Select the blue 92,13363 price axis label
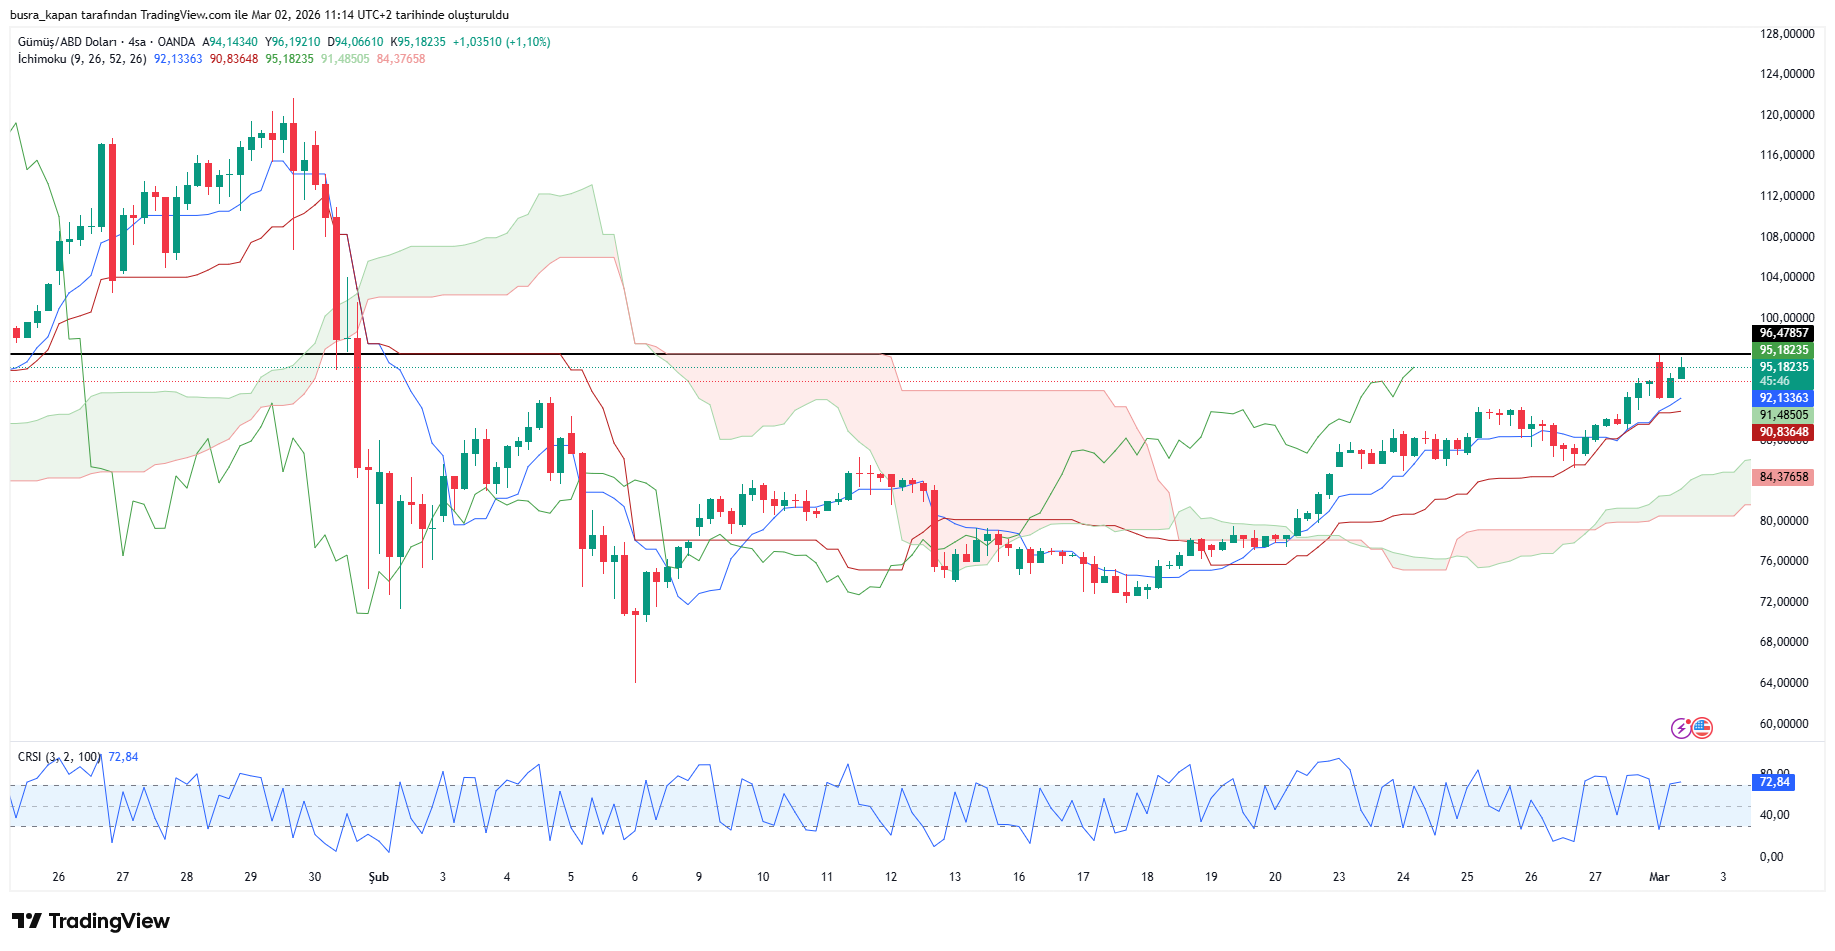Screen dimensions: 1835x951 pos(1783,398)
